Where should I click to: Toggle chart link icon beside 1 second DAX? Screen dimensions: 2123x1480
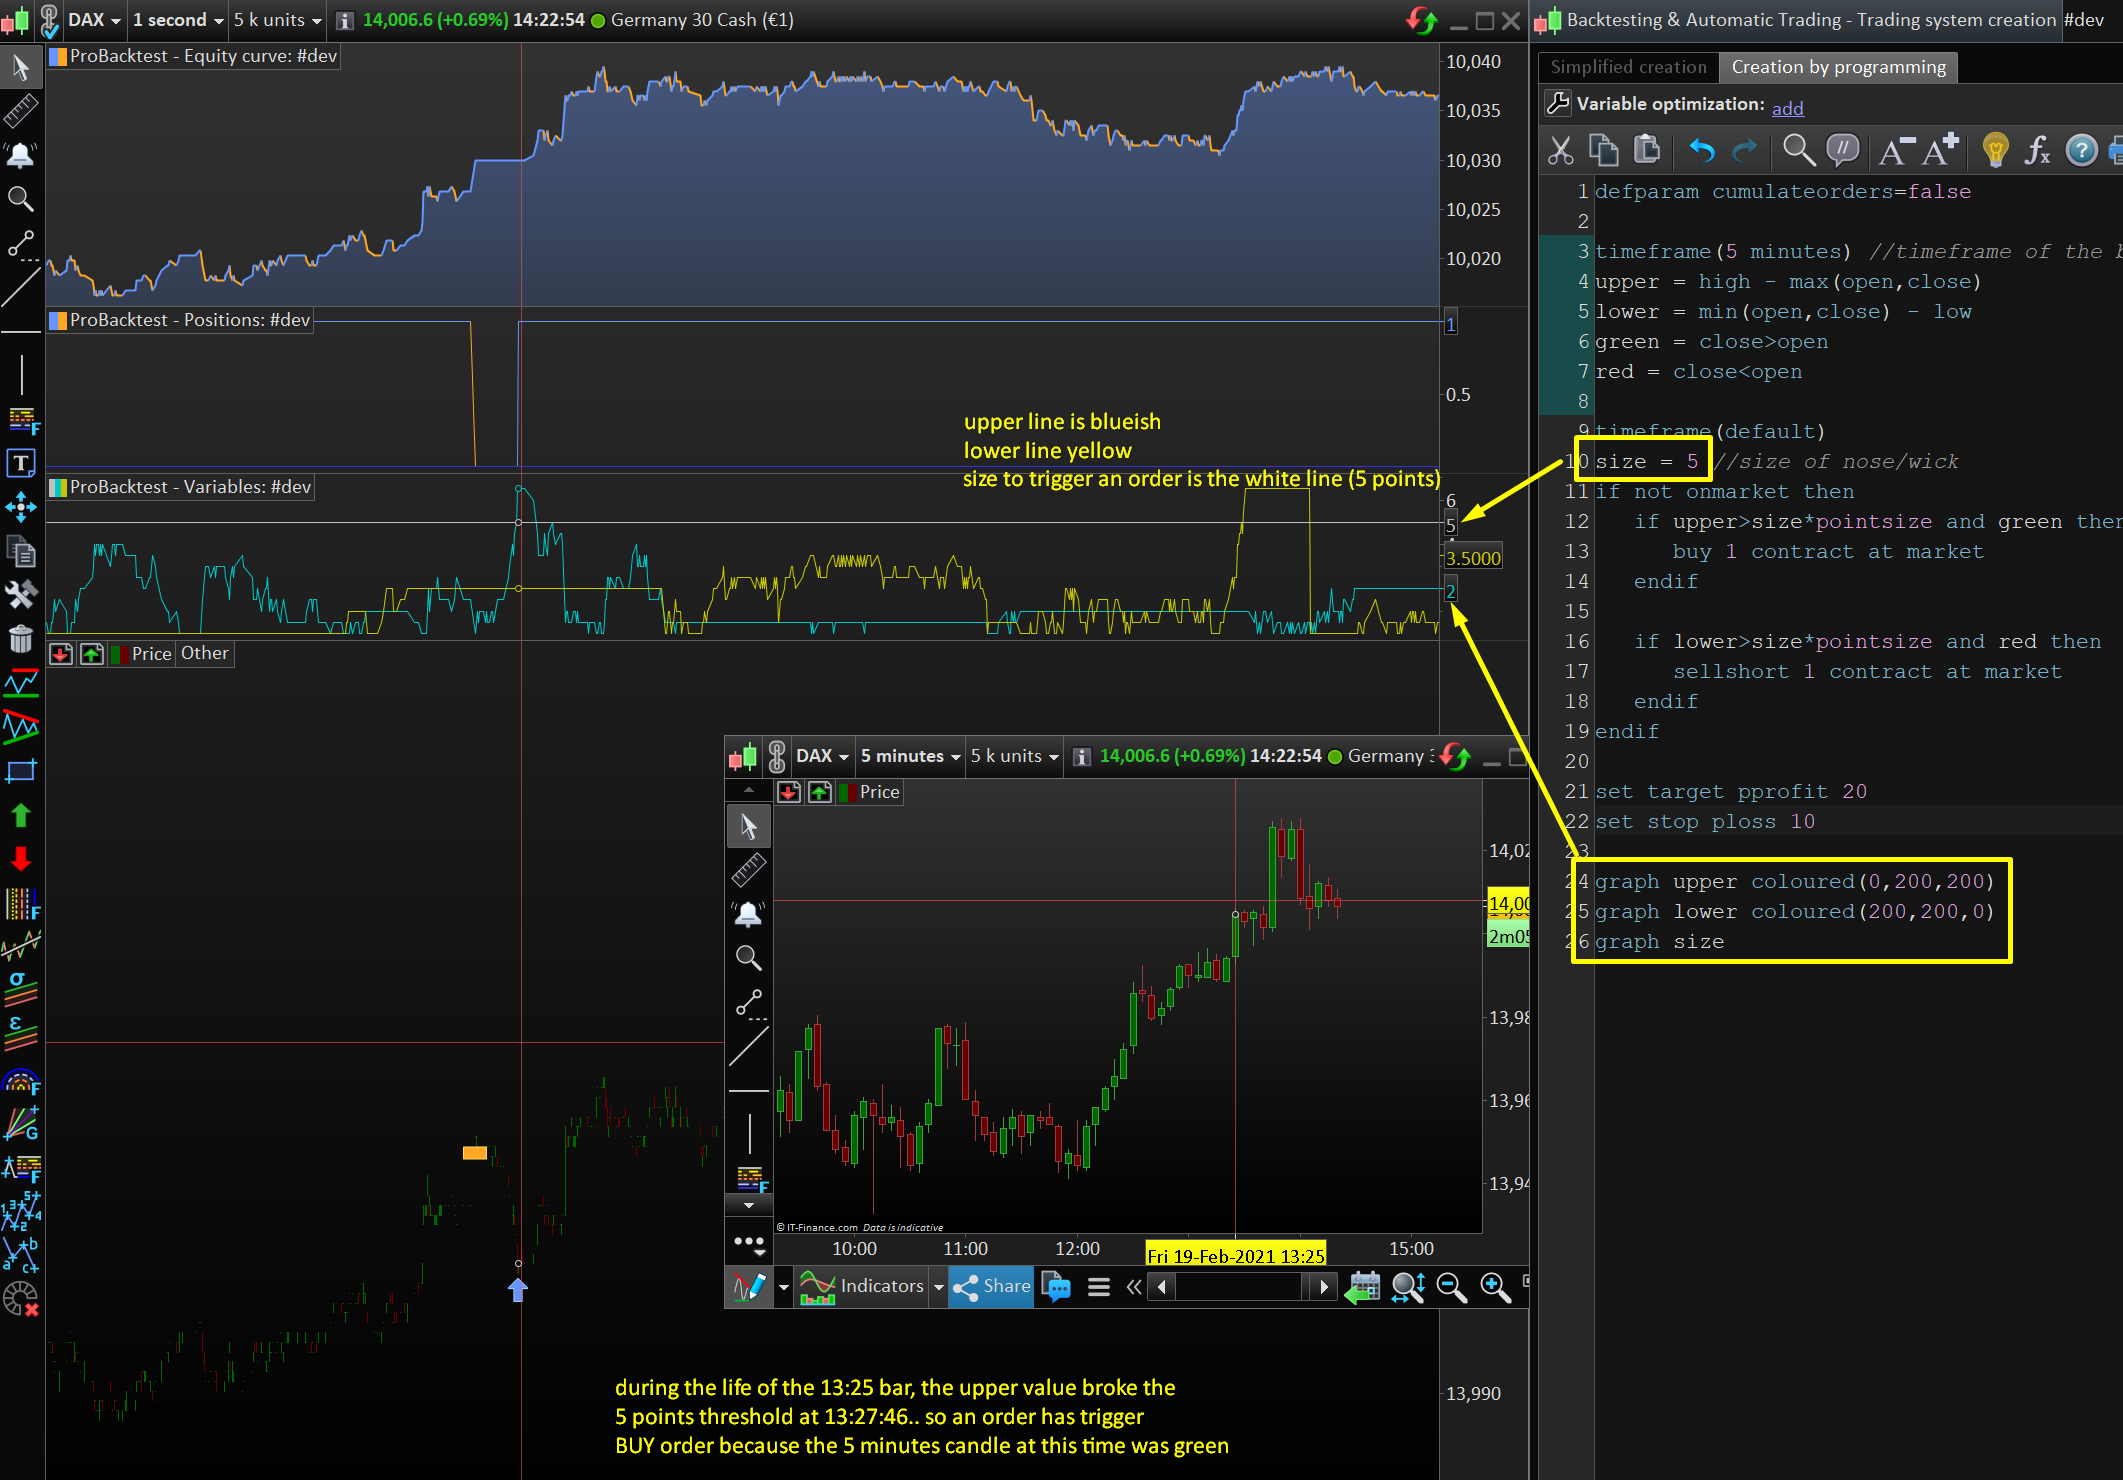pyautogui.click(x=49, y=20)
